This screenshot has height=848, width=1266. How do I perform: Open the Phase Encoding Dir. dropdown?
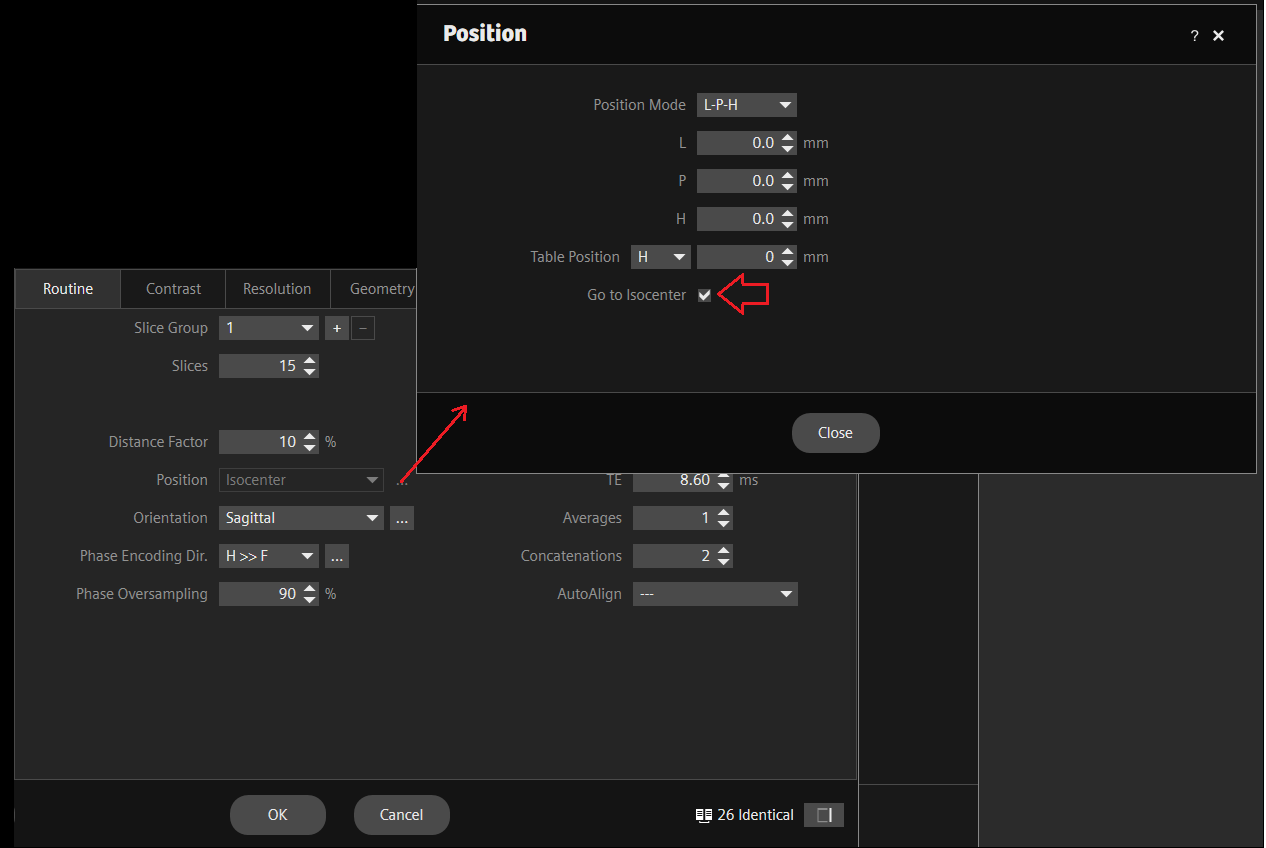tap(268, 556)
